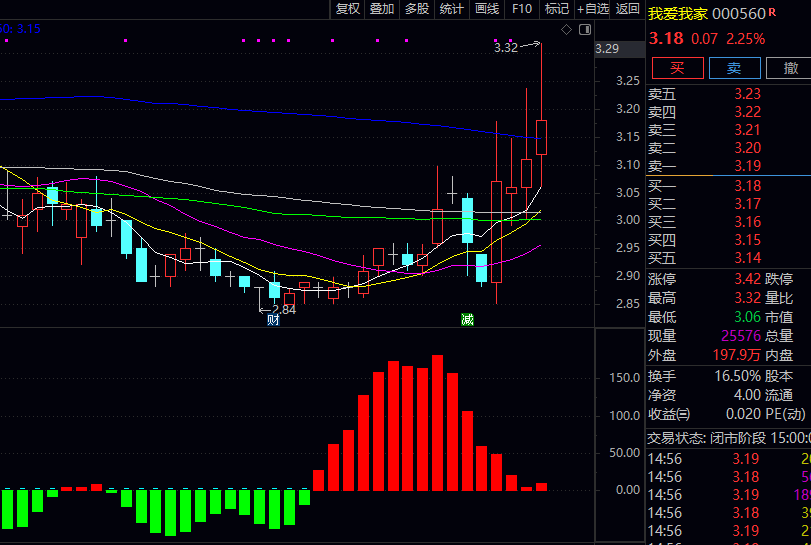Image resolution: width=811 pixels, height=545 pixels.
Task: Click the diamond icon above the chart
Action: [566, 29]
